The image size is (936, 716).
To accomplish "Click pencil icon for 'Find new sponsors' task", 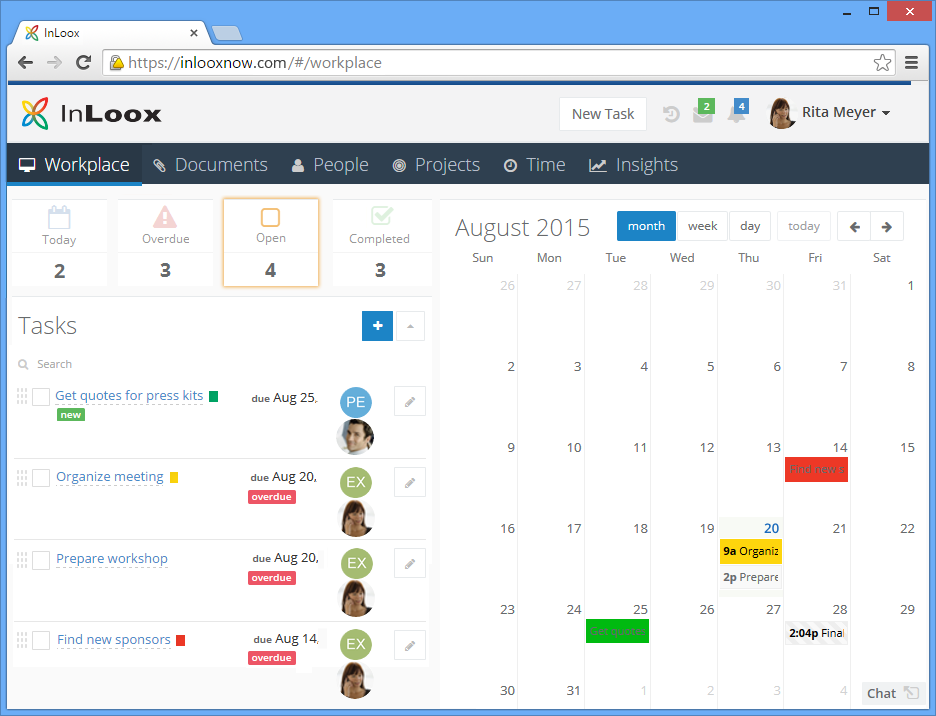I will [x=409, y=645].
